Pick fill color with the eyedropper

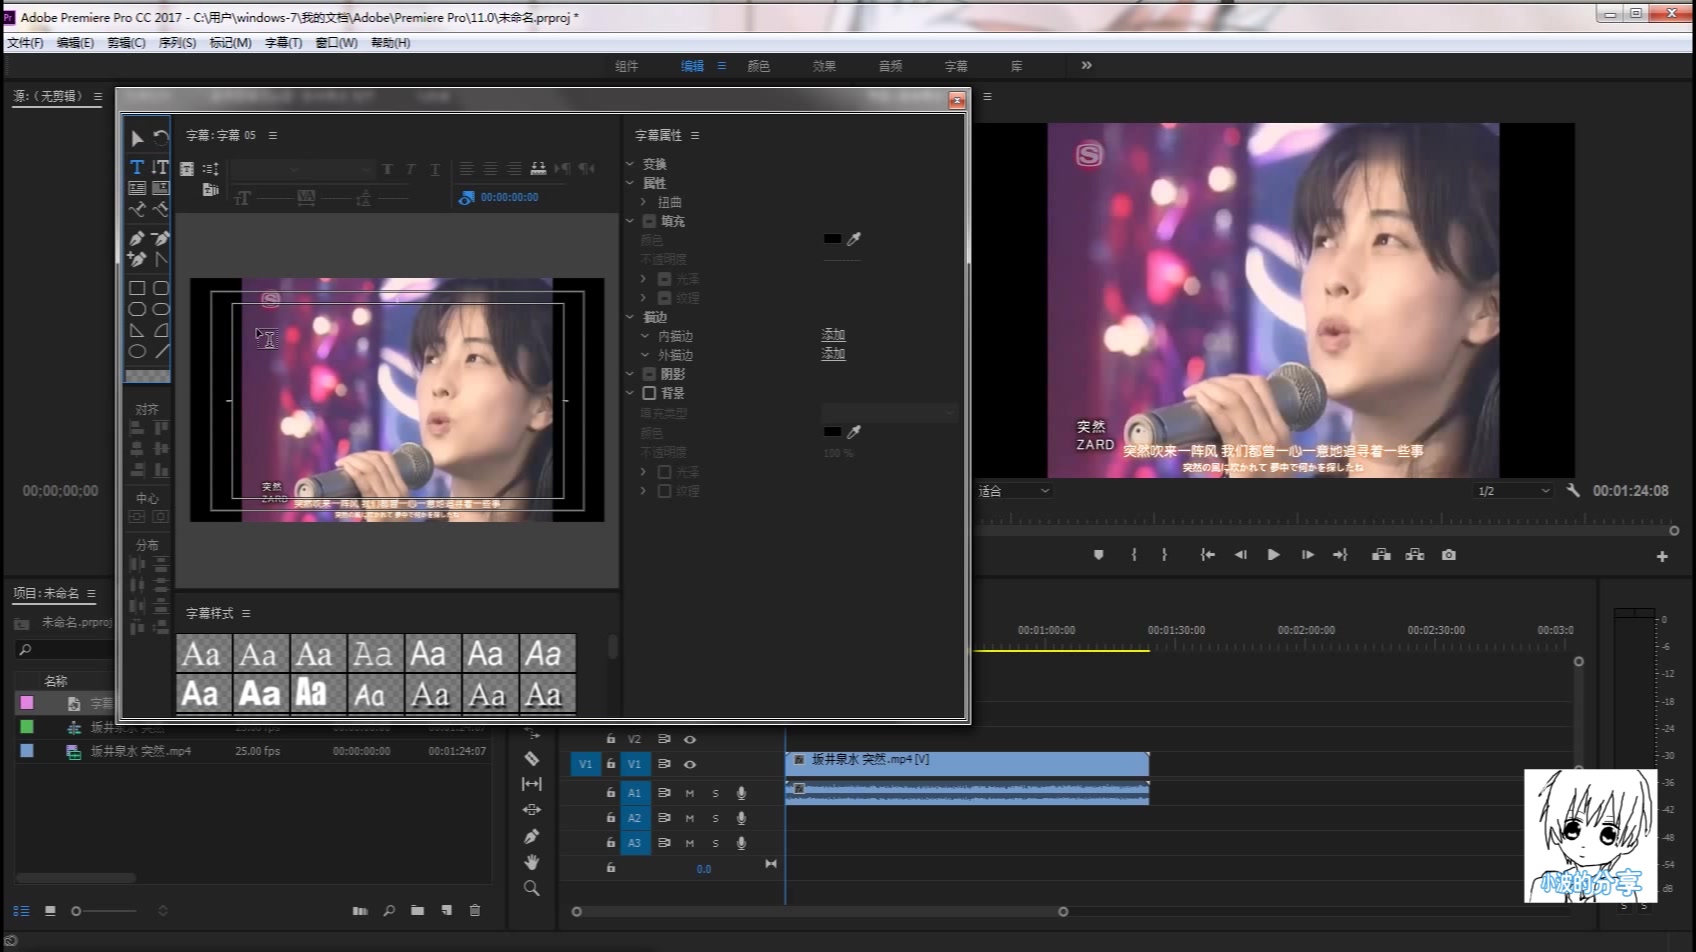[x=854, y=239]
